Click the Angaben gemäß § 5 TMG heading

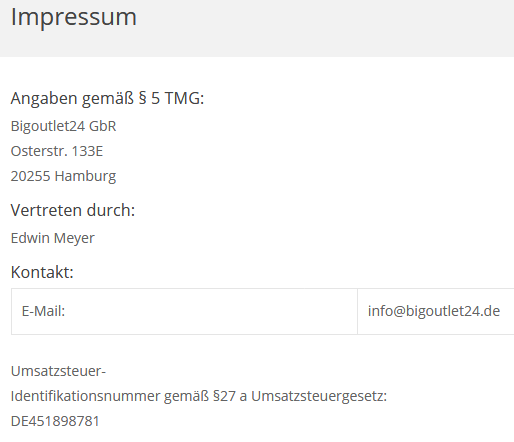(107, 98)
